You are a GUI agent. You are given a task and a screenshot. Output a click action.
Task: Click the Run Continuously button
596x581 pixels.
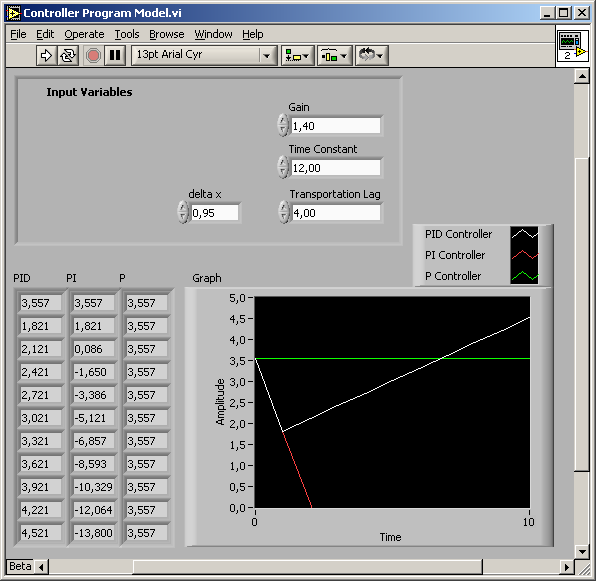[x=68, y=55]
